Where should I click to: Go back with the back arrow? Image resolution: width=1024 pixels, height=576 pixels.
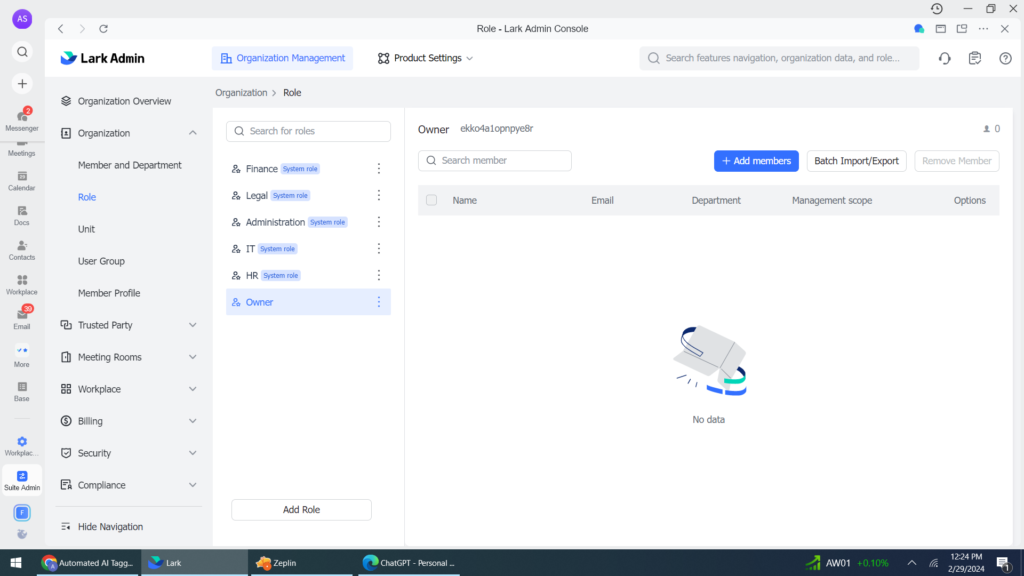61,29
